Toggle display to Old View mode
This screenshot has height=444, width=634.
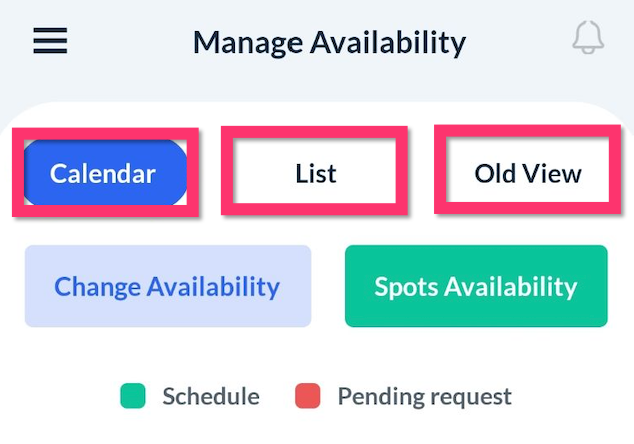pos(527,174)
